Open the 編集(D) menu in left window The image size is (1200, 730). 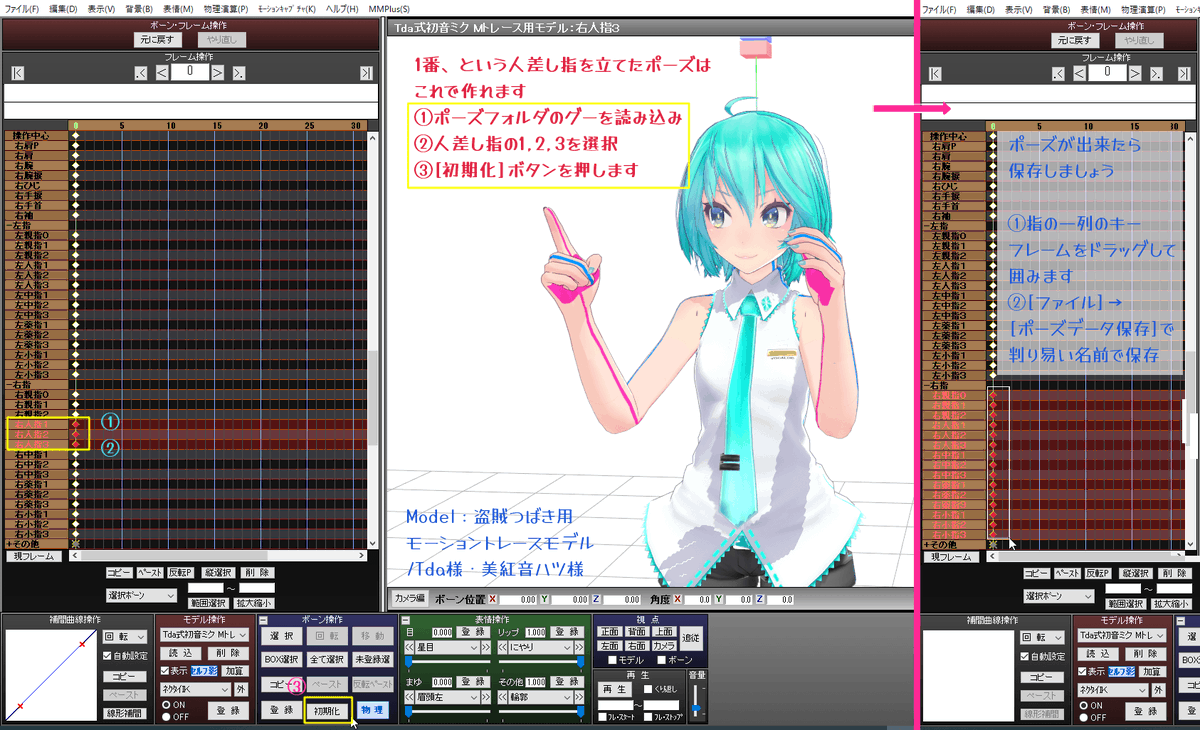pos(65,9)
